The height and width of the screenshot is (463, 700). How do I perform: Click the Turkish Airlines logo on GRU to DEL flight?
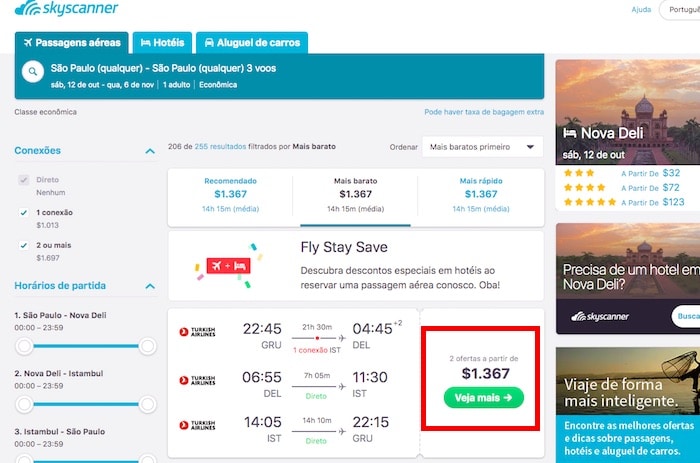[x=197, y=332]
